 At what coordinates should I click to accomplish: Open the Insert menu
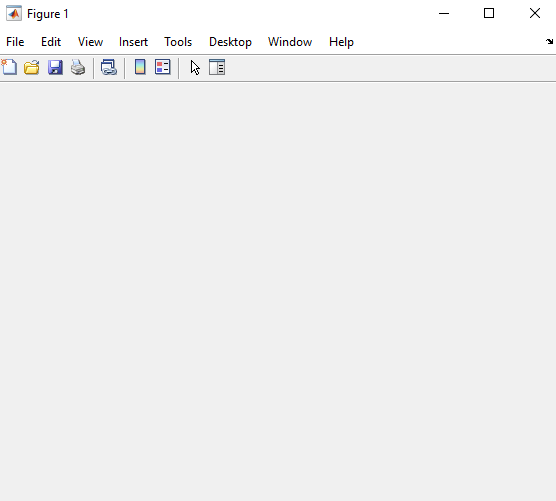133,42
